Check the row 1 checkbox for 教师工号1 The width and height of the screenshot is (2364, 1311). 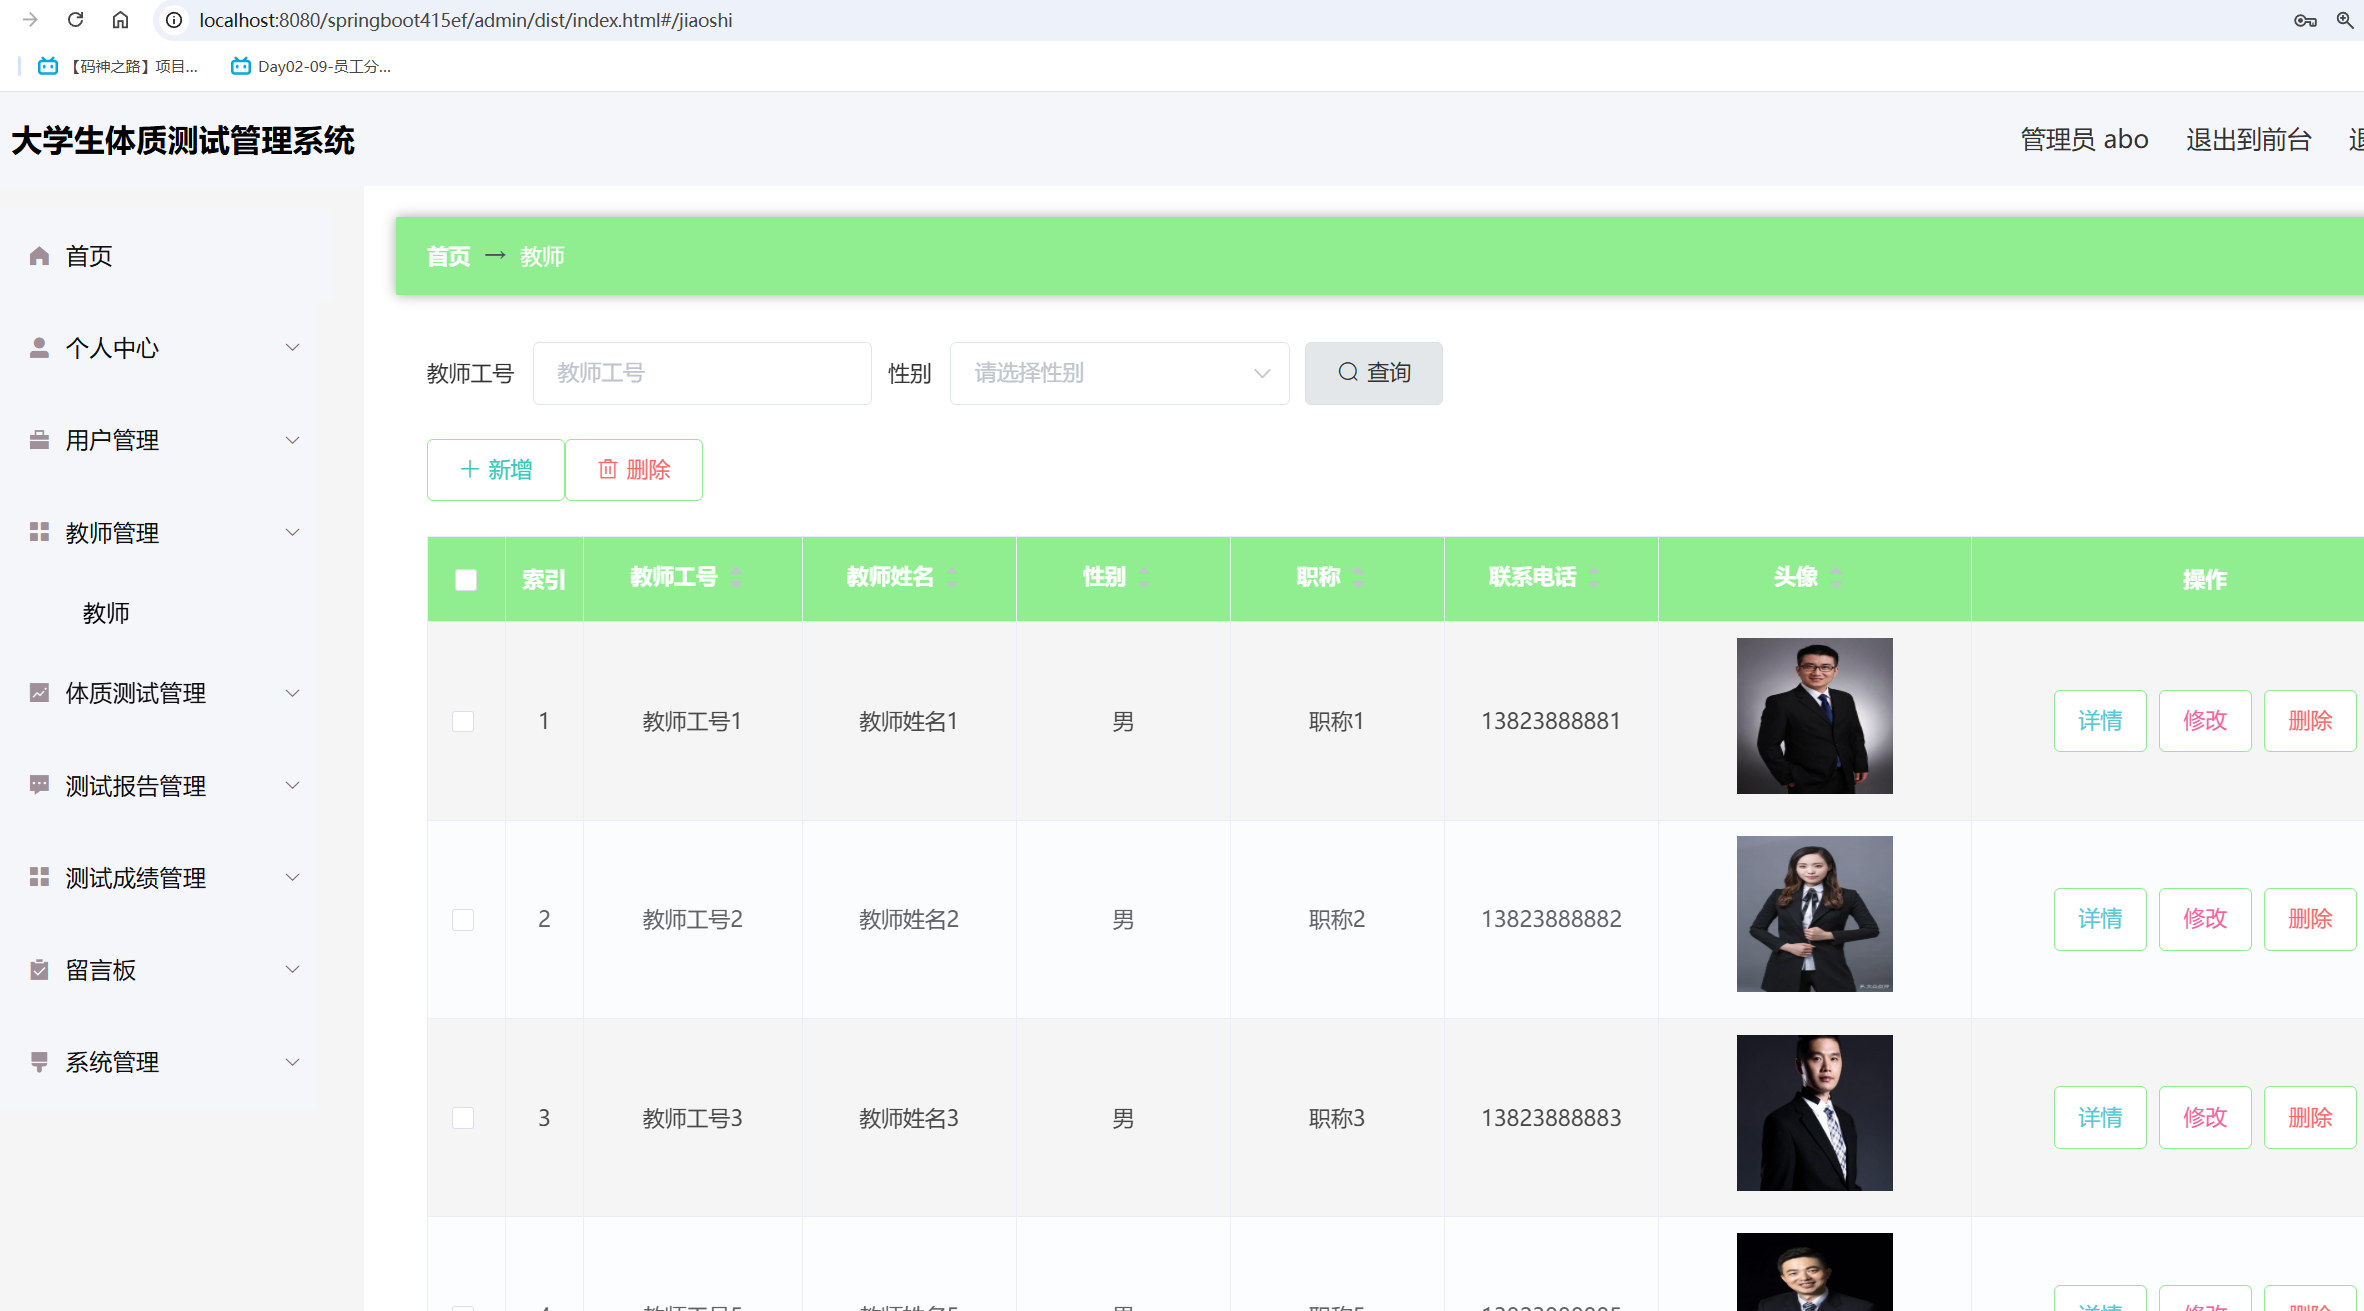coord(463,721)
